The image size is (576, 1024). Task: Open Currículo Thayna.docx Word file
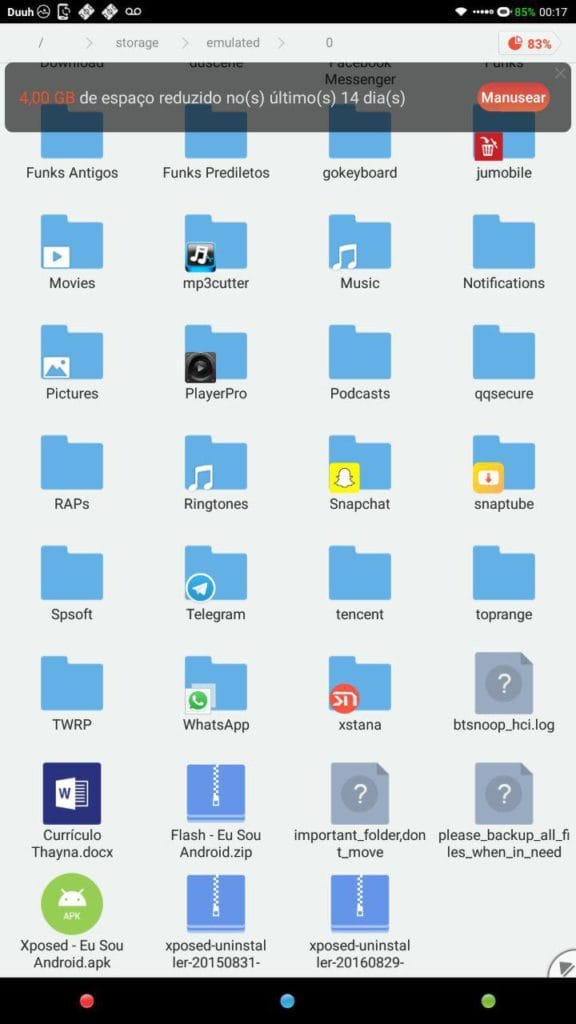point(72,810)
